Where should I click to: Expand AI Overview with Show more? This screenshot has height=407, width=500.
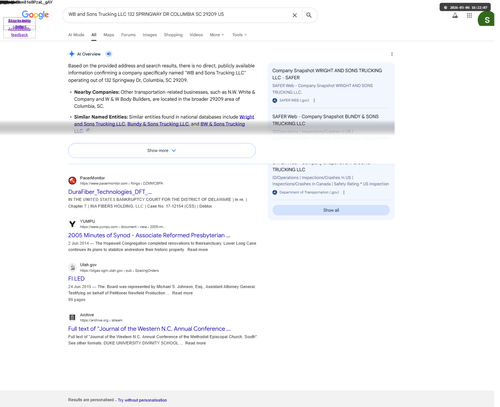pos(162,151)
